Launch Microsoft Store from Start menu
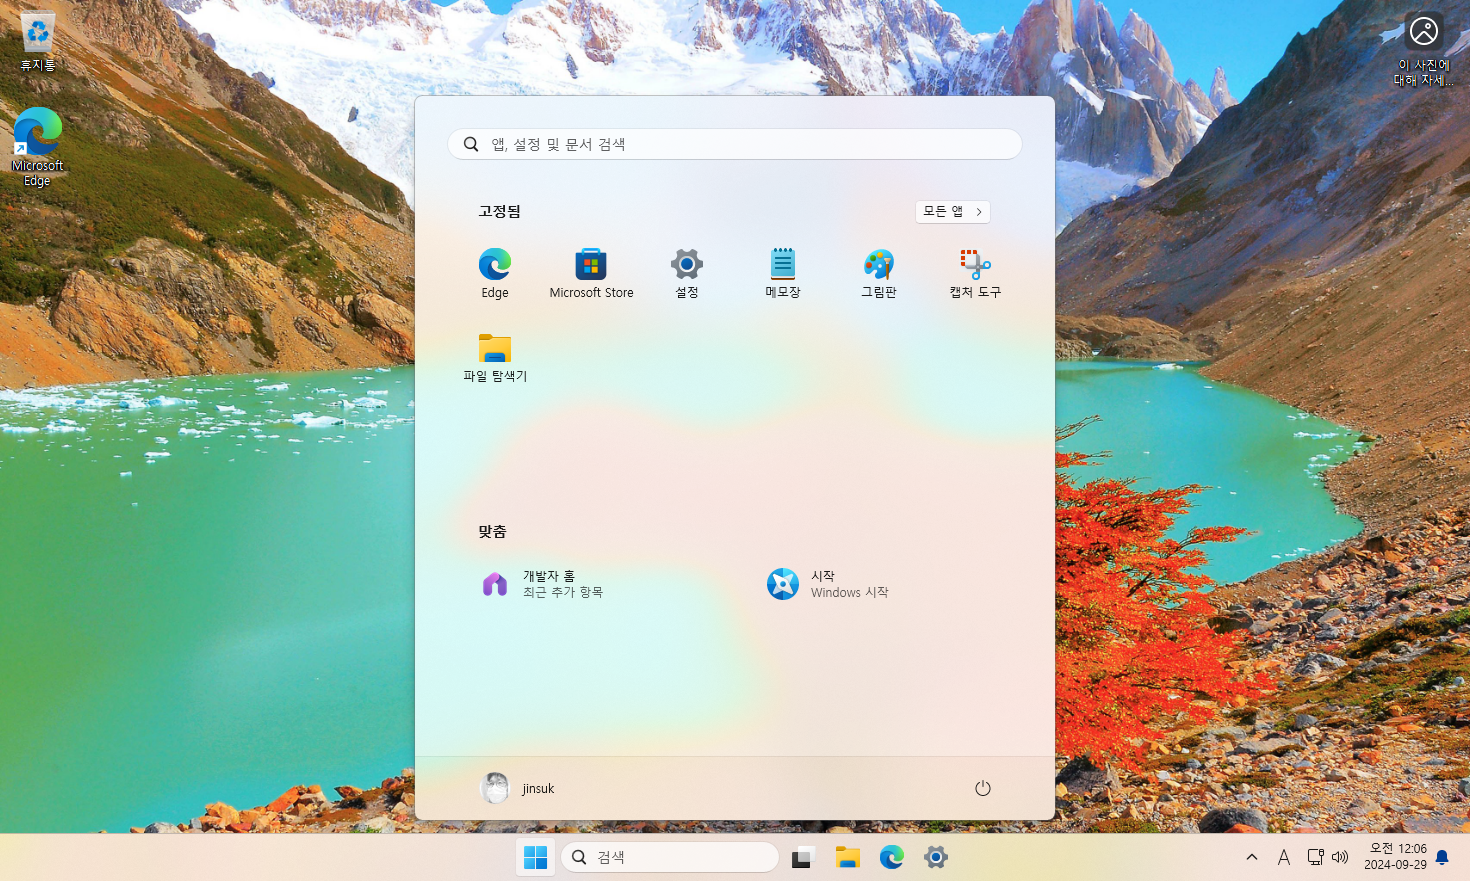 591,273
